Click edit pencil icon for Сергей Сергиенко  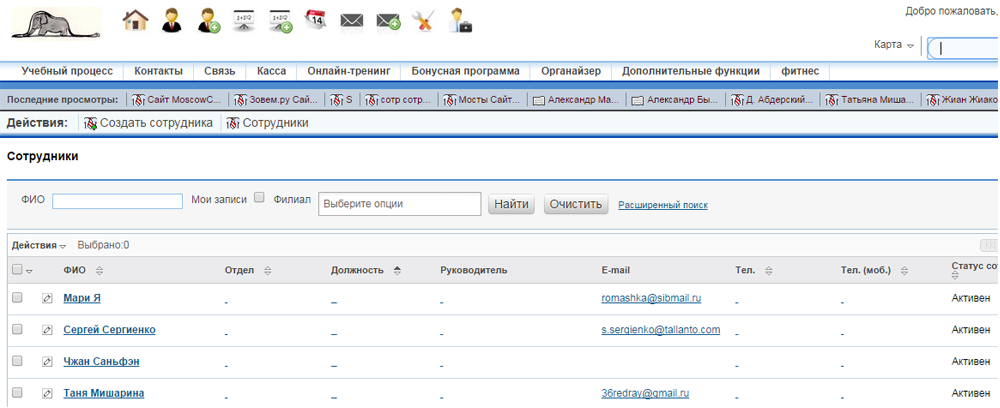(x=47, y=330)
